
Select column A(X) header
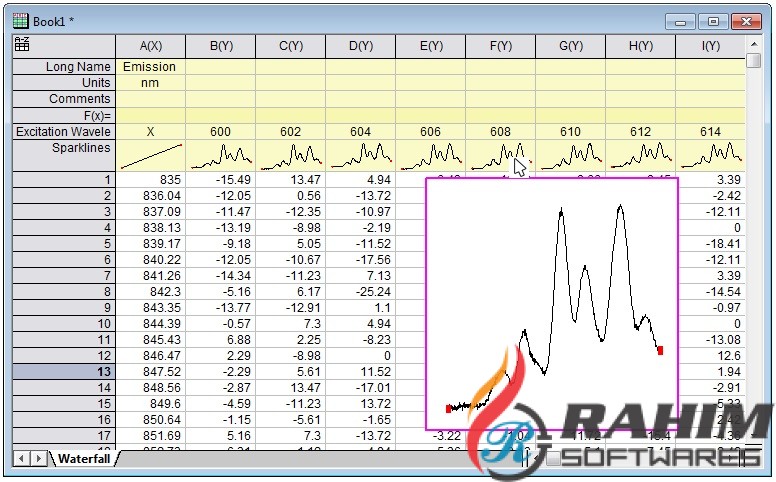[x=150, y=46]
